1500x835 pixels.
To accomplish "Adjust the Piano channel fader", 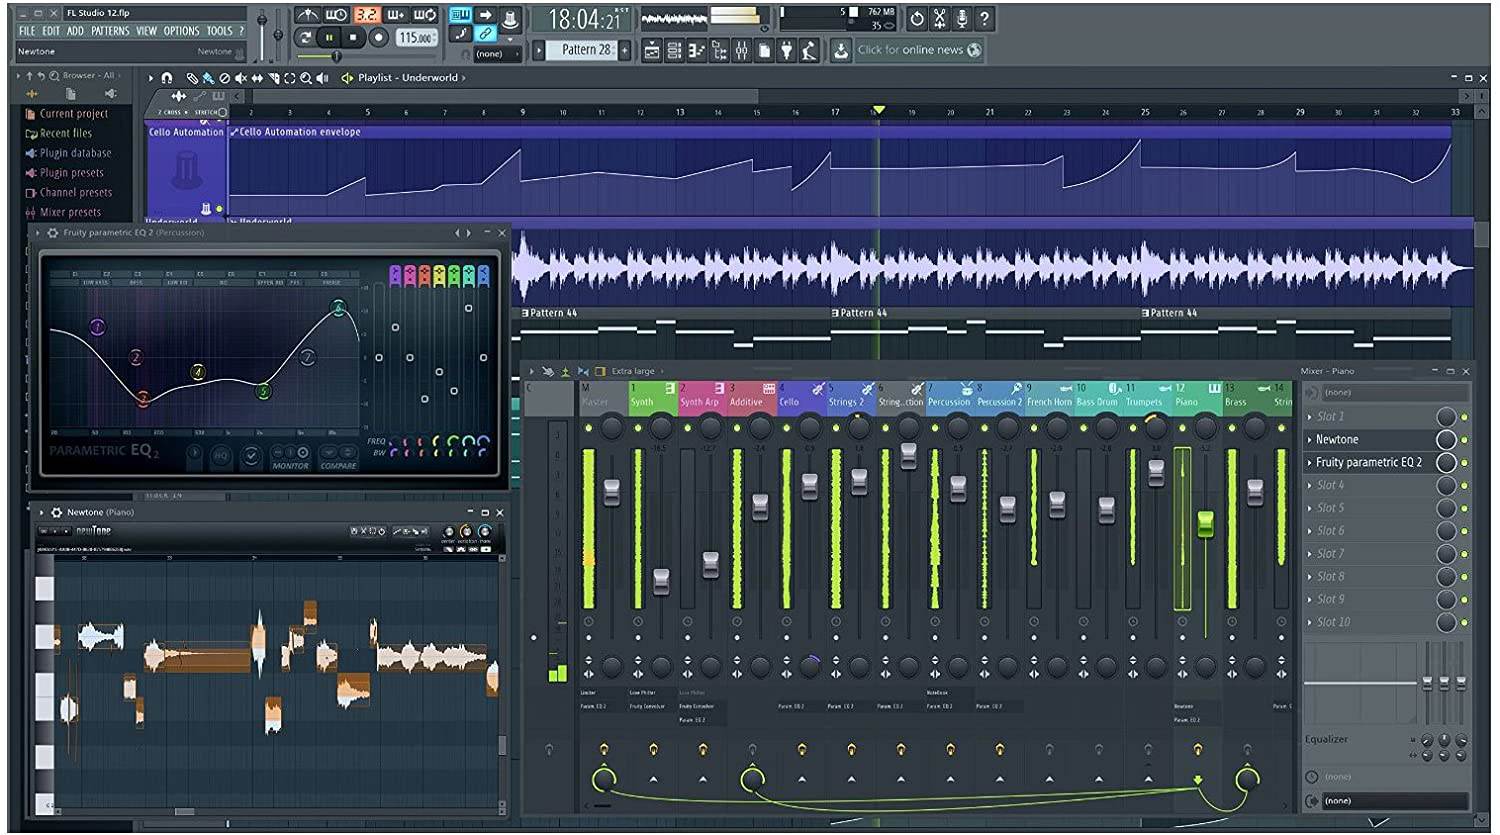I will tap(1205, 523).
